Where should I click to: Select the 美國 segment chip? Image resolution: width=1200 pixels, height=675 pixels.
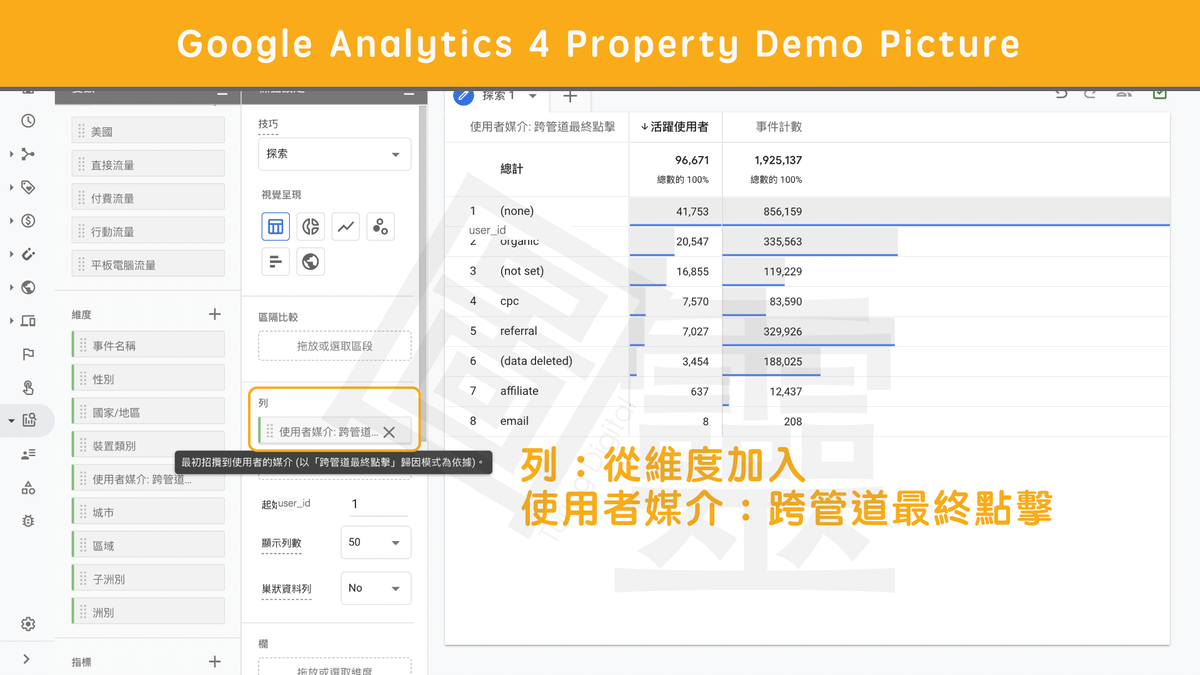(148, 131)
